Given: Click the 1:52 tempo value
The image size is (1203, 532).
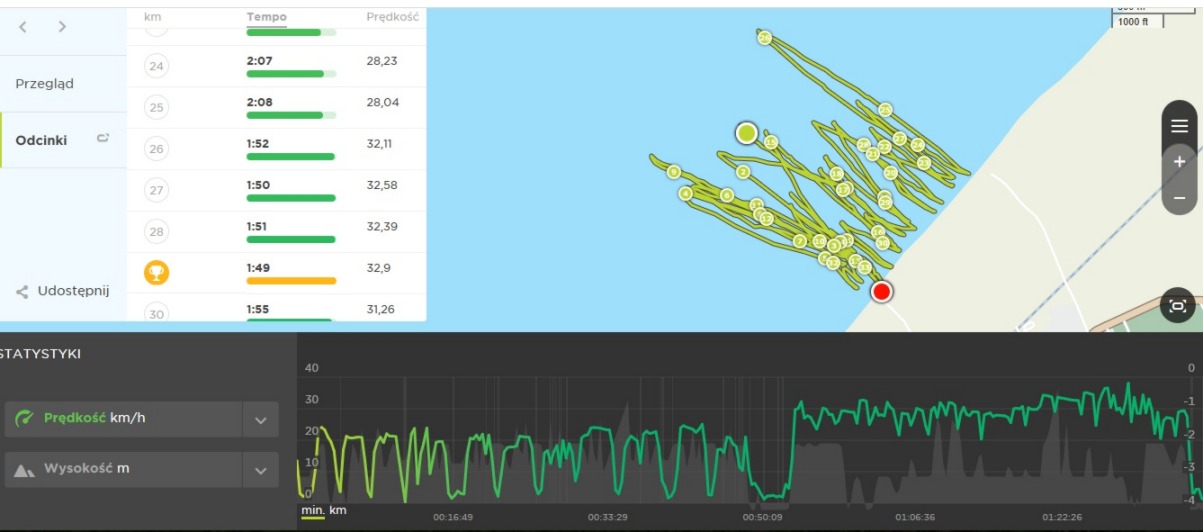Looking at the screenshot, I should [258, 144].
